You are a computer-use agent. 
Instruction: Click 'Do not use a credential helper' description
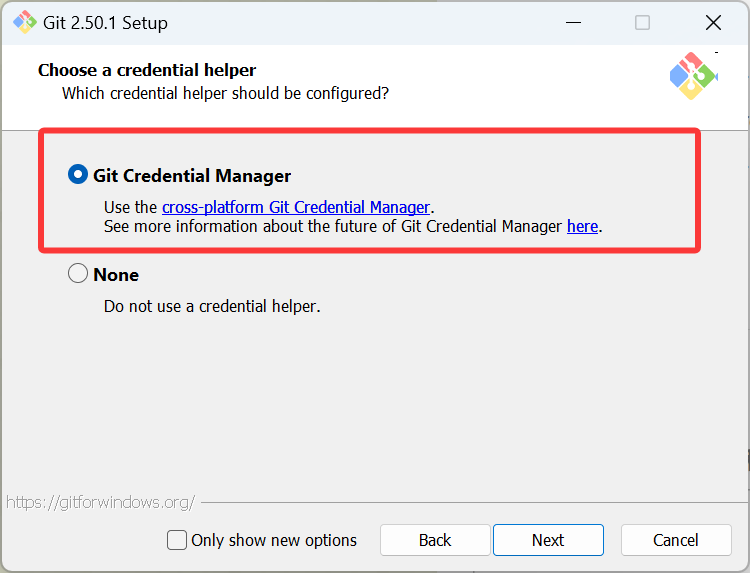212,306
